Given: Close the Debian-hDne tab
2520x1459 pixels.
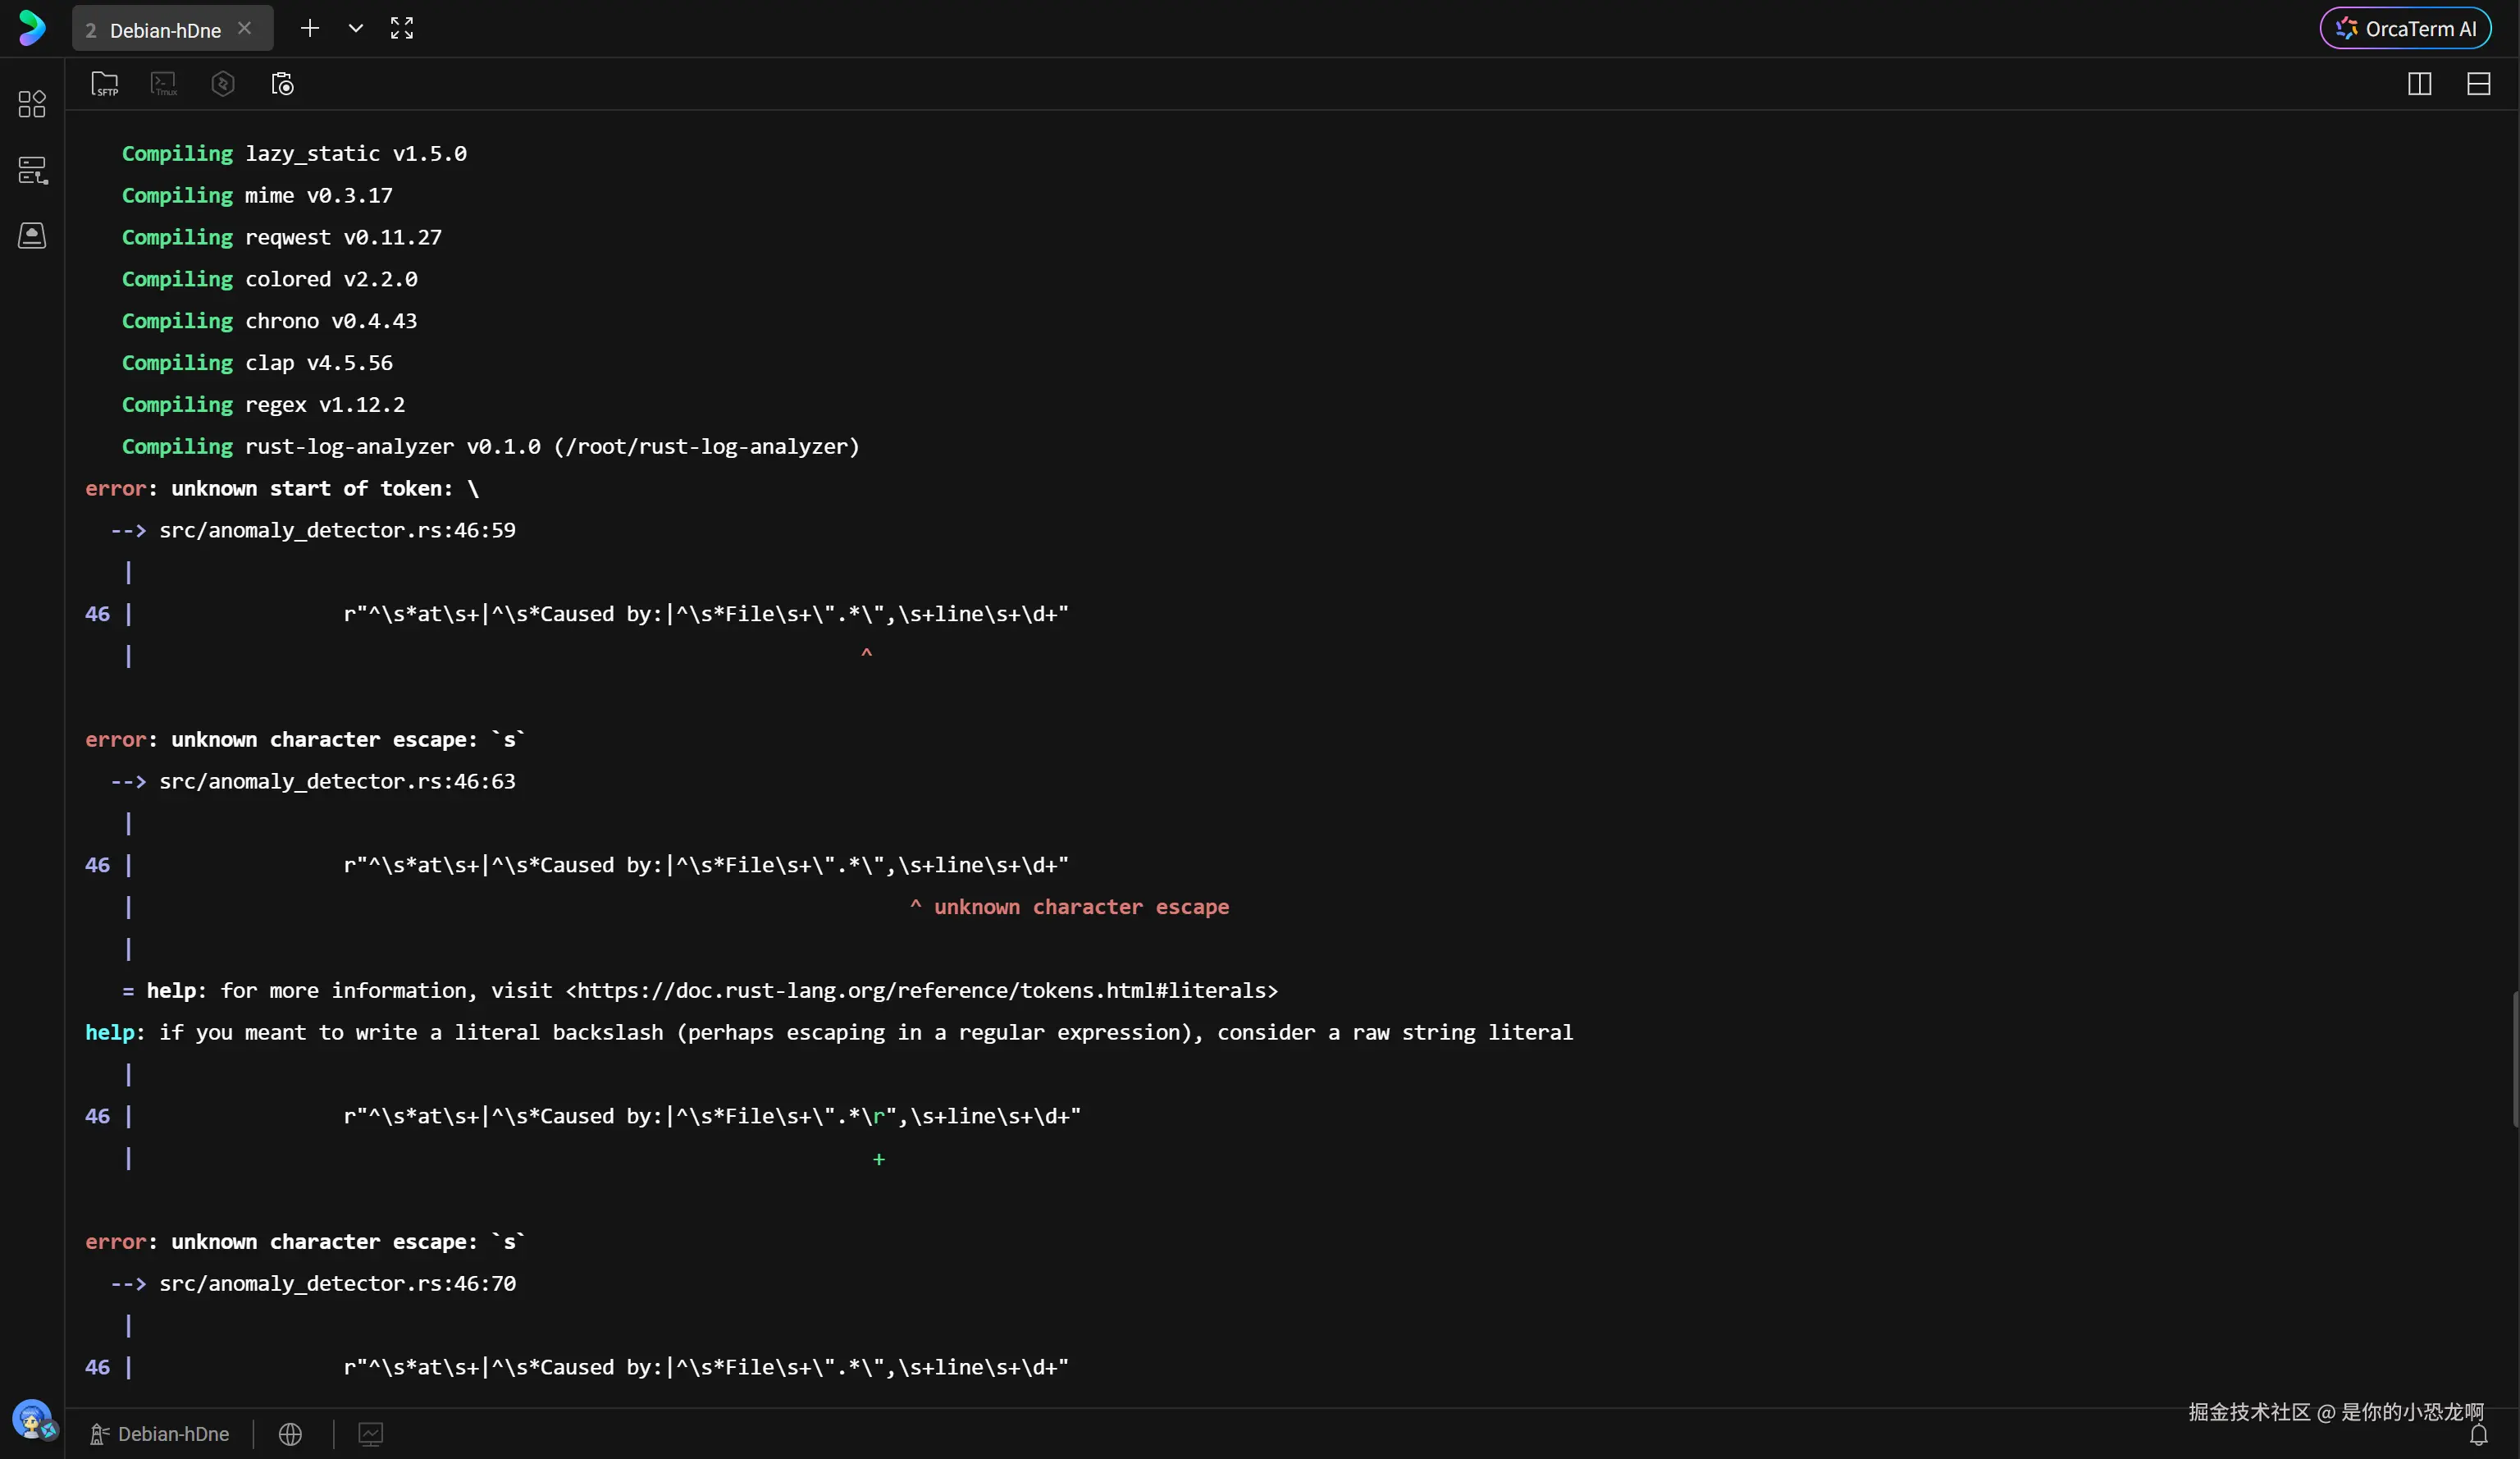Looking at the screenshot, I should [244, 28].
